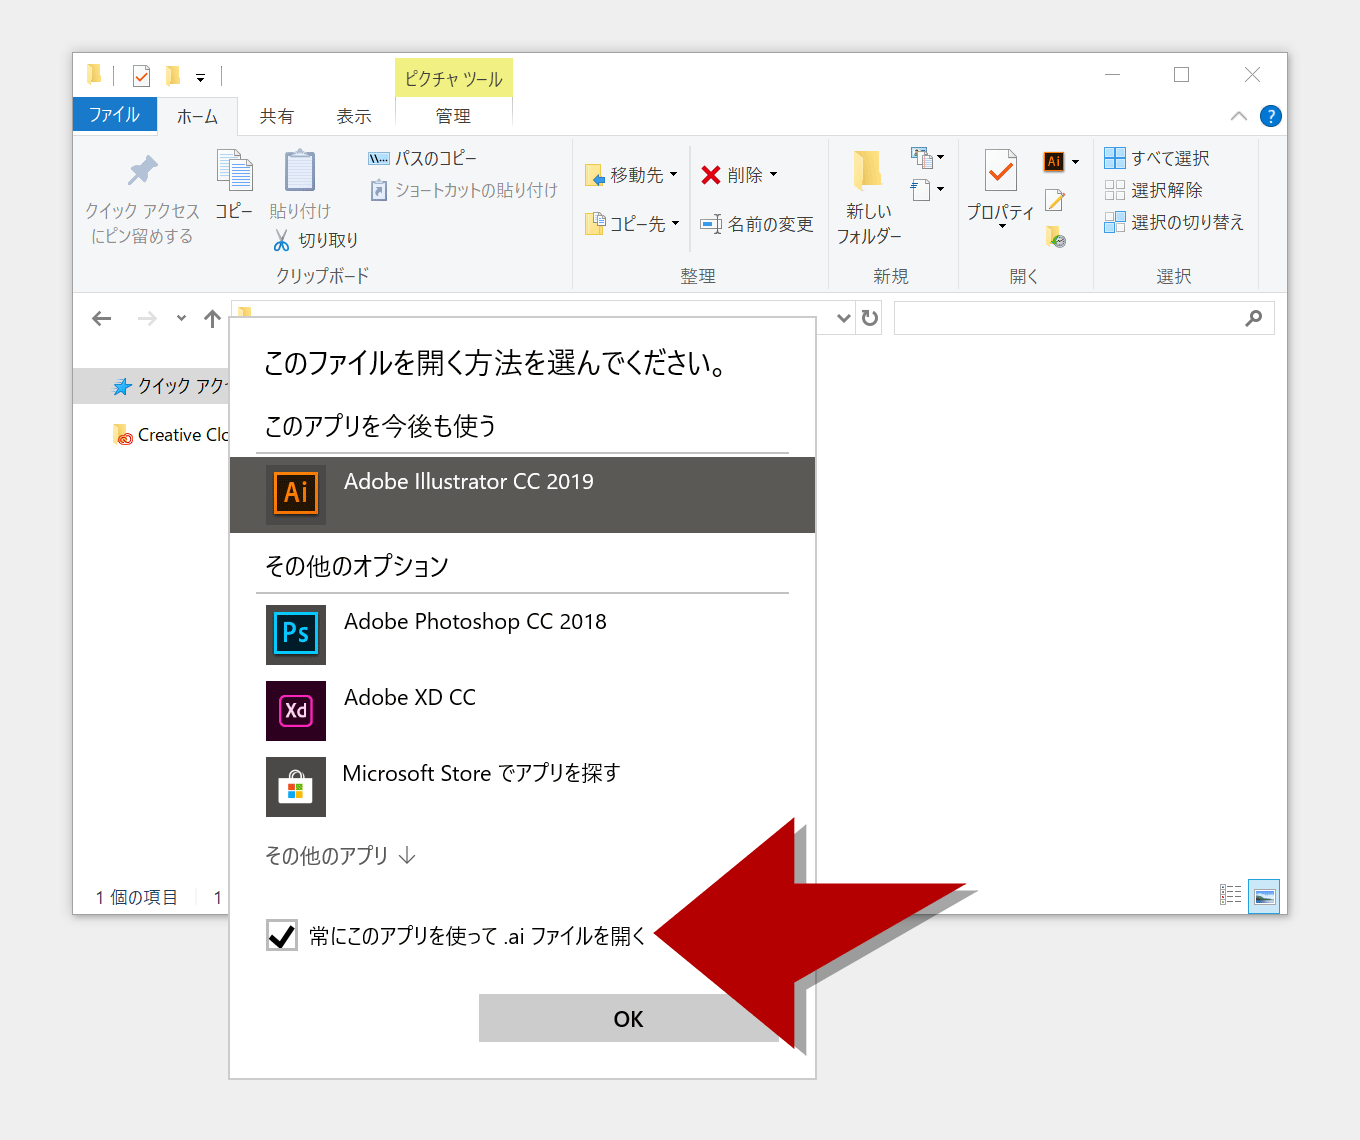Click the Refresh button next to address bar
The height and width of the screenshot is (1140, 1360).
click(870, 318)
